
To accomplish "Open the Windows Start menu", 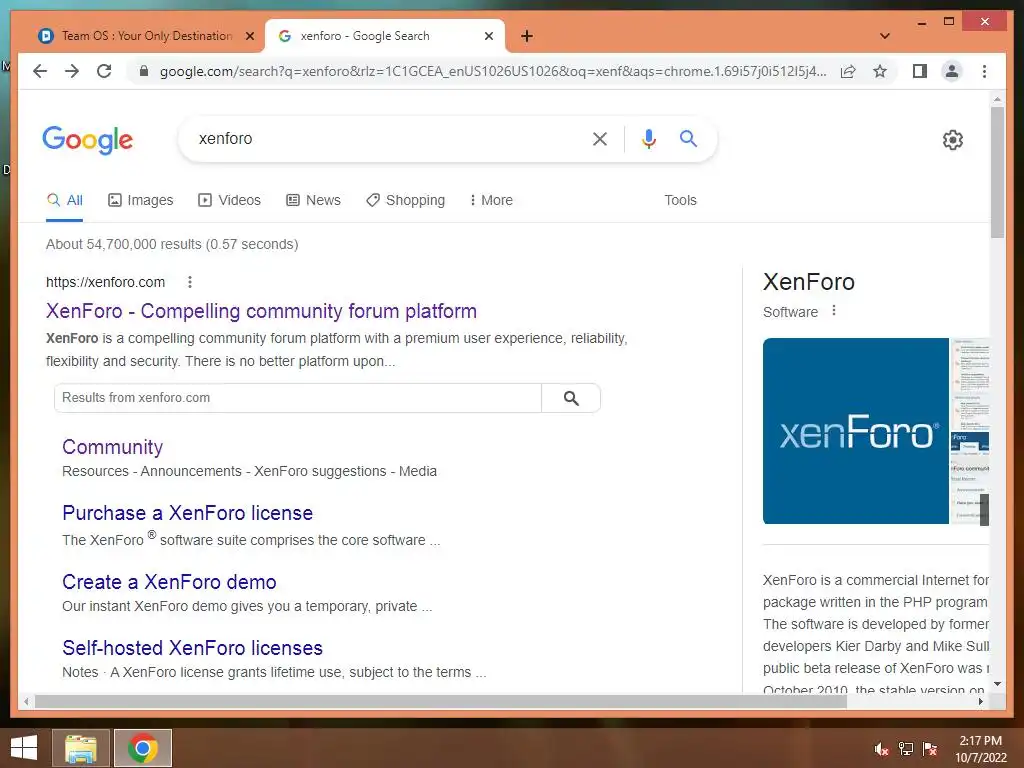I will coord(24,748).
